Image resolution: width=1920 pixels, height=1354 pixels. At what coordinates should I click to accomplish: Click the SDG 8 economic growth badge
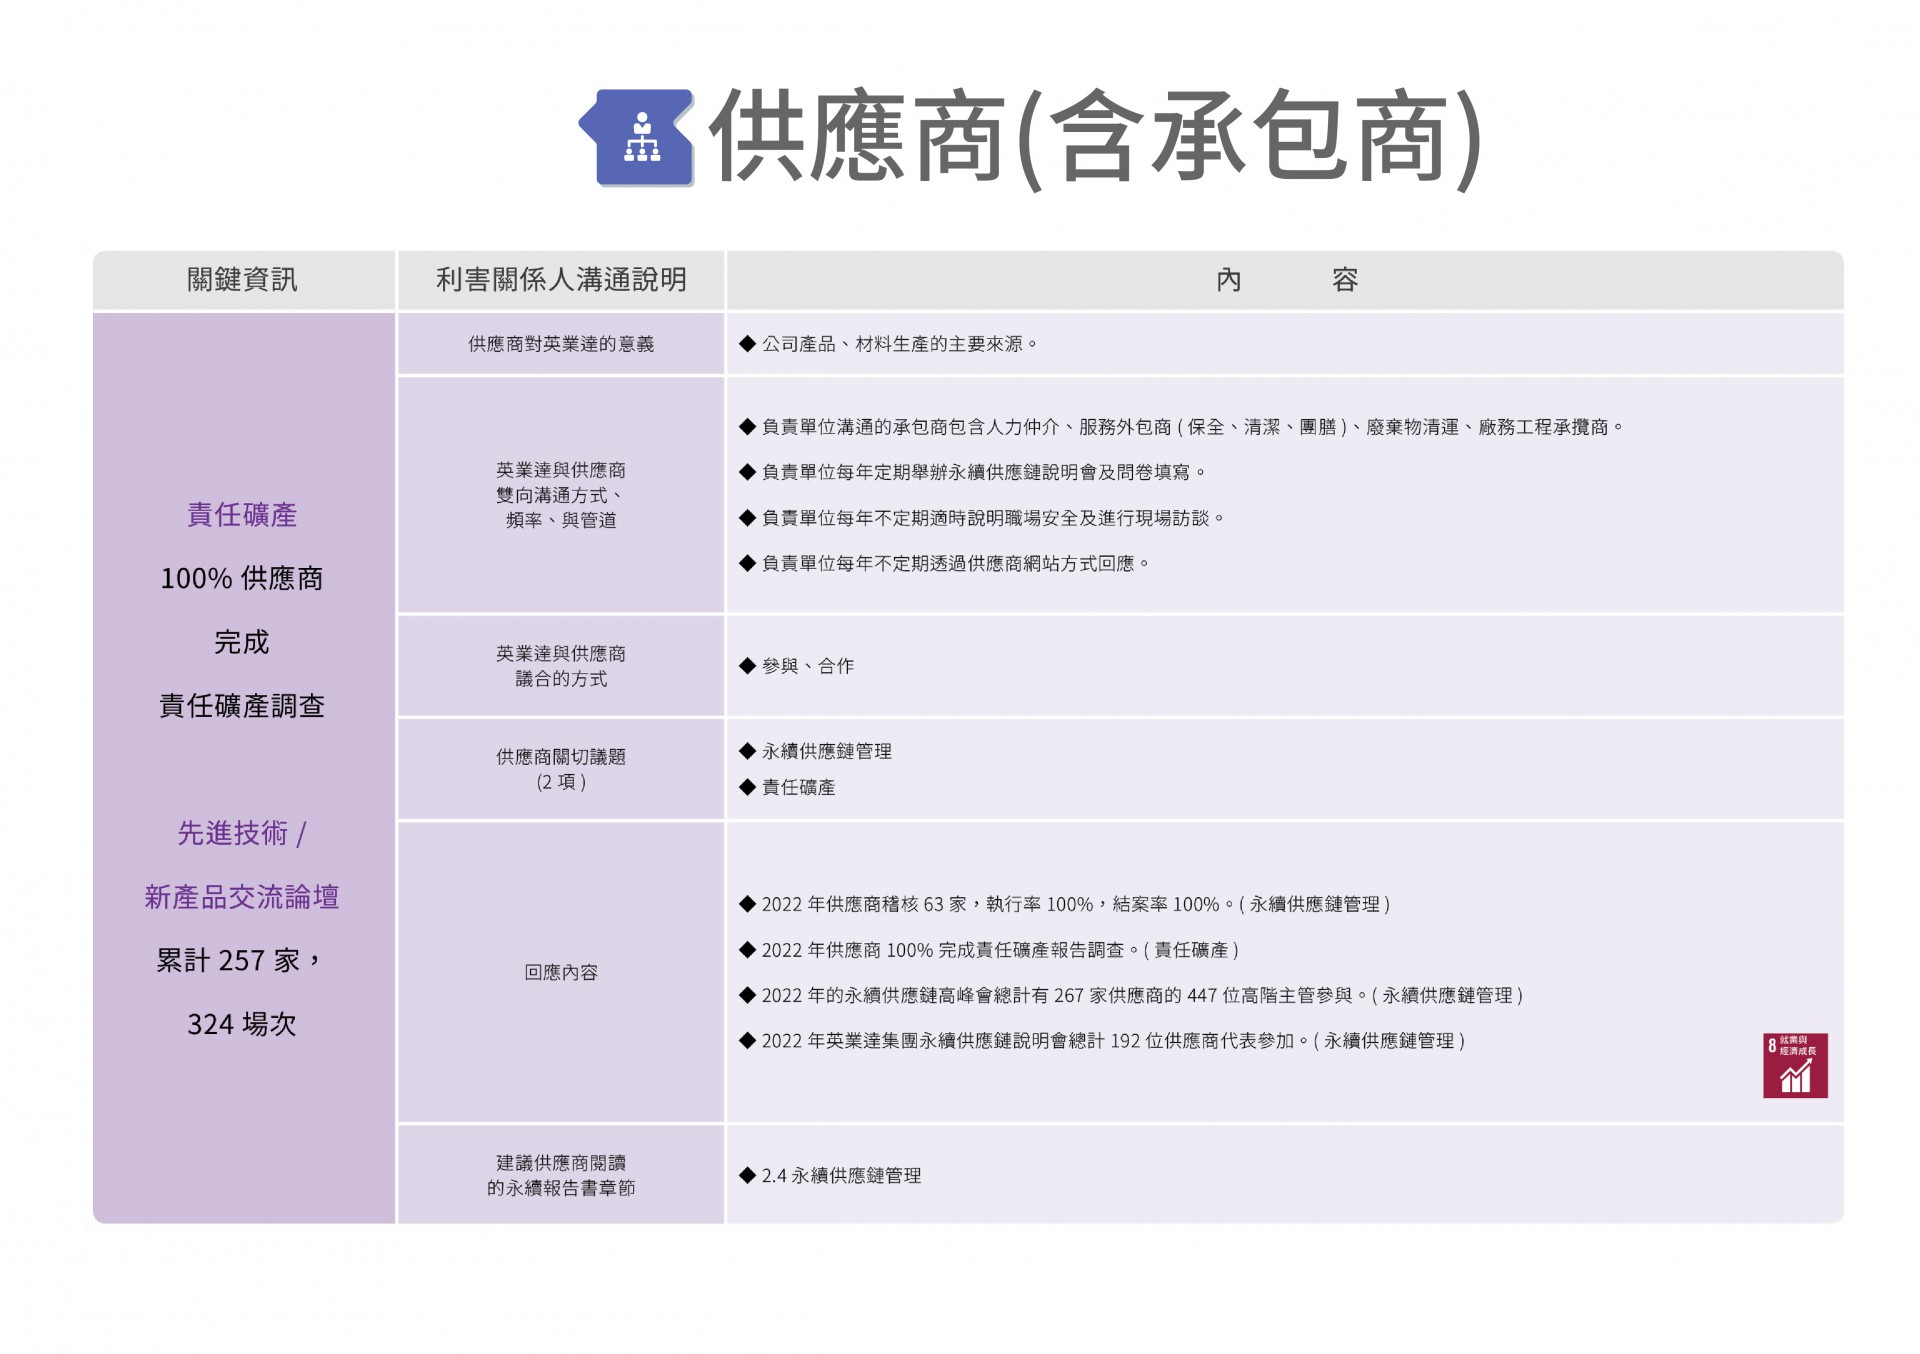pyautogui.click(x=1795, y=1065)
